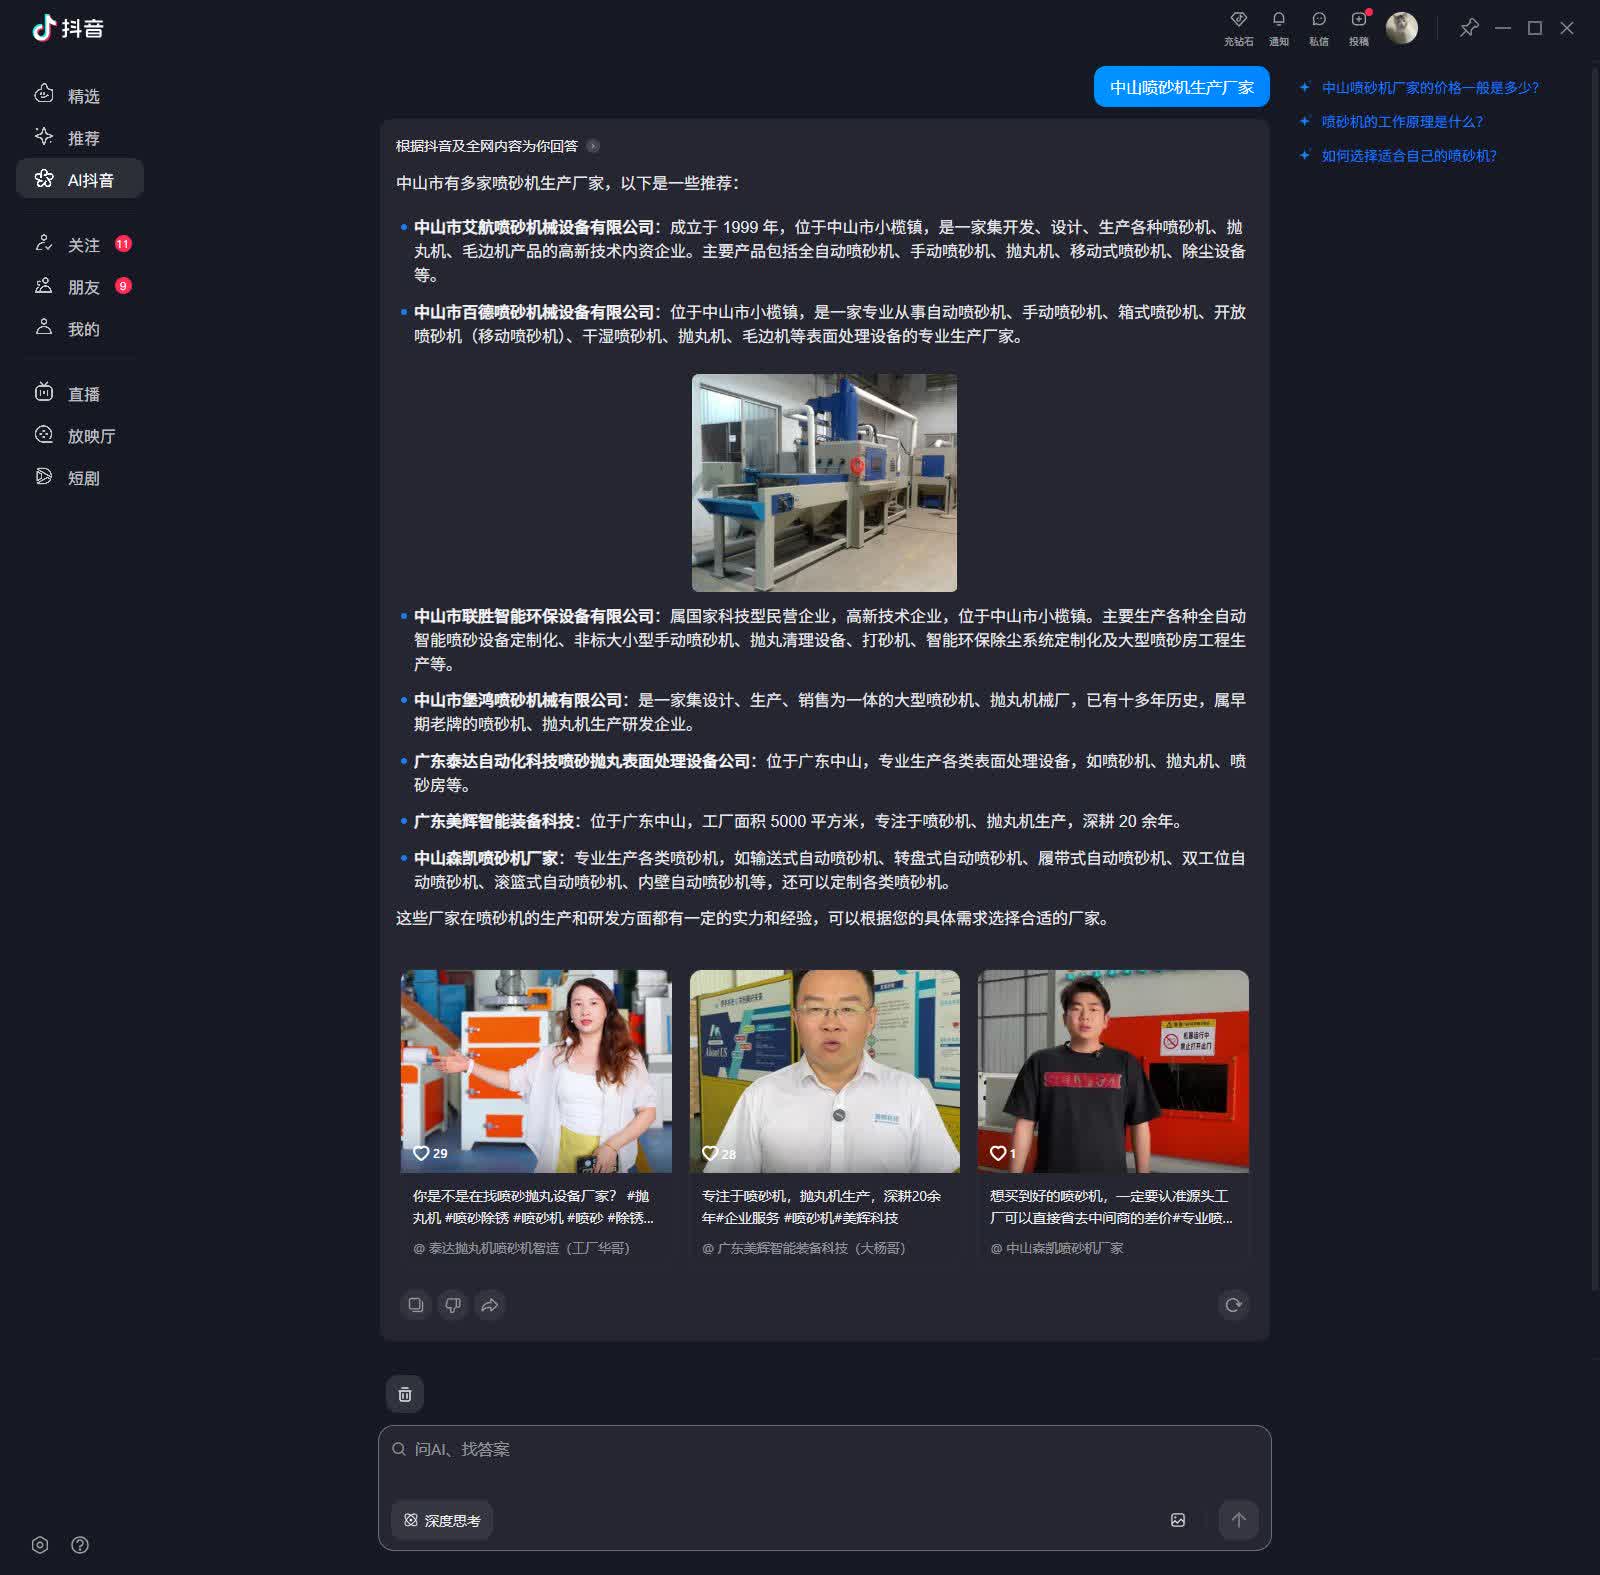Open private messages icon
The width and height of the screenshot is (1600, 1575).
pos(1319,28)
